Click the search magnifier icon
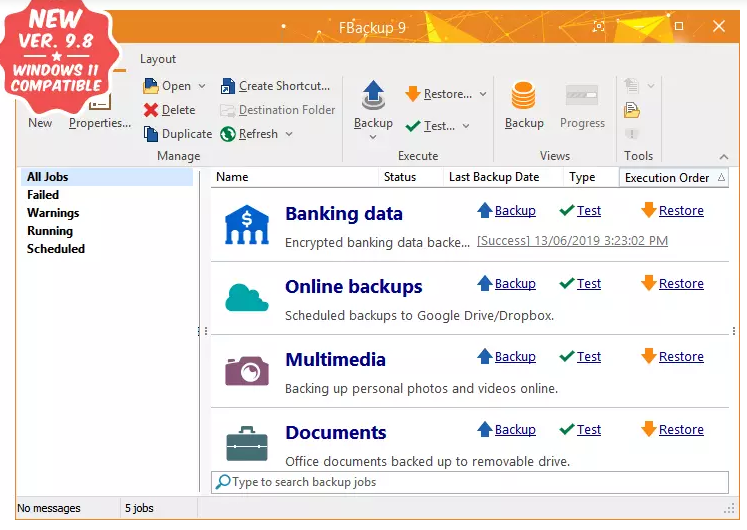Image resolution: width=747 pixels, height=530 pixels. [222, 482]
